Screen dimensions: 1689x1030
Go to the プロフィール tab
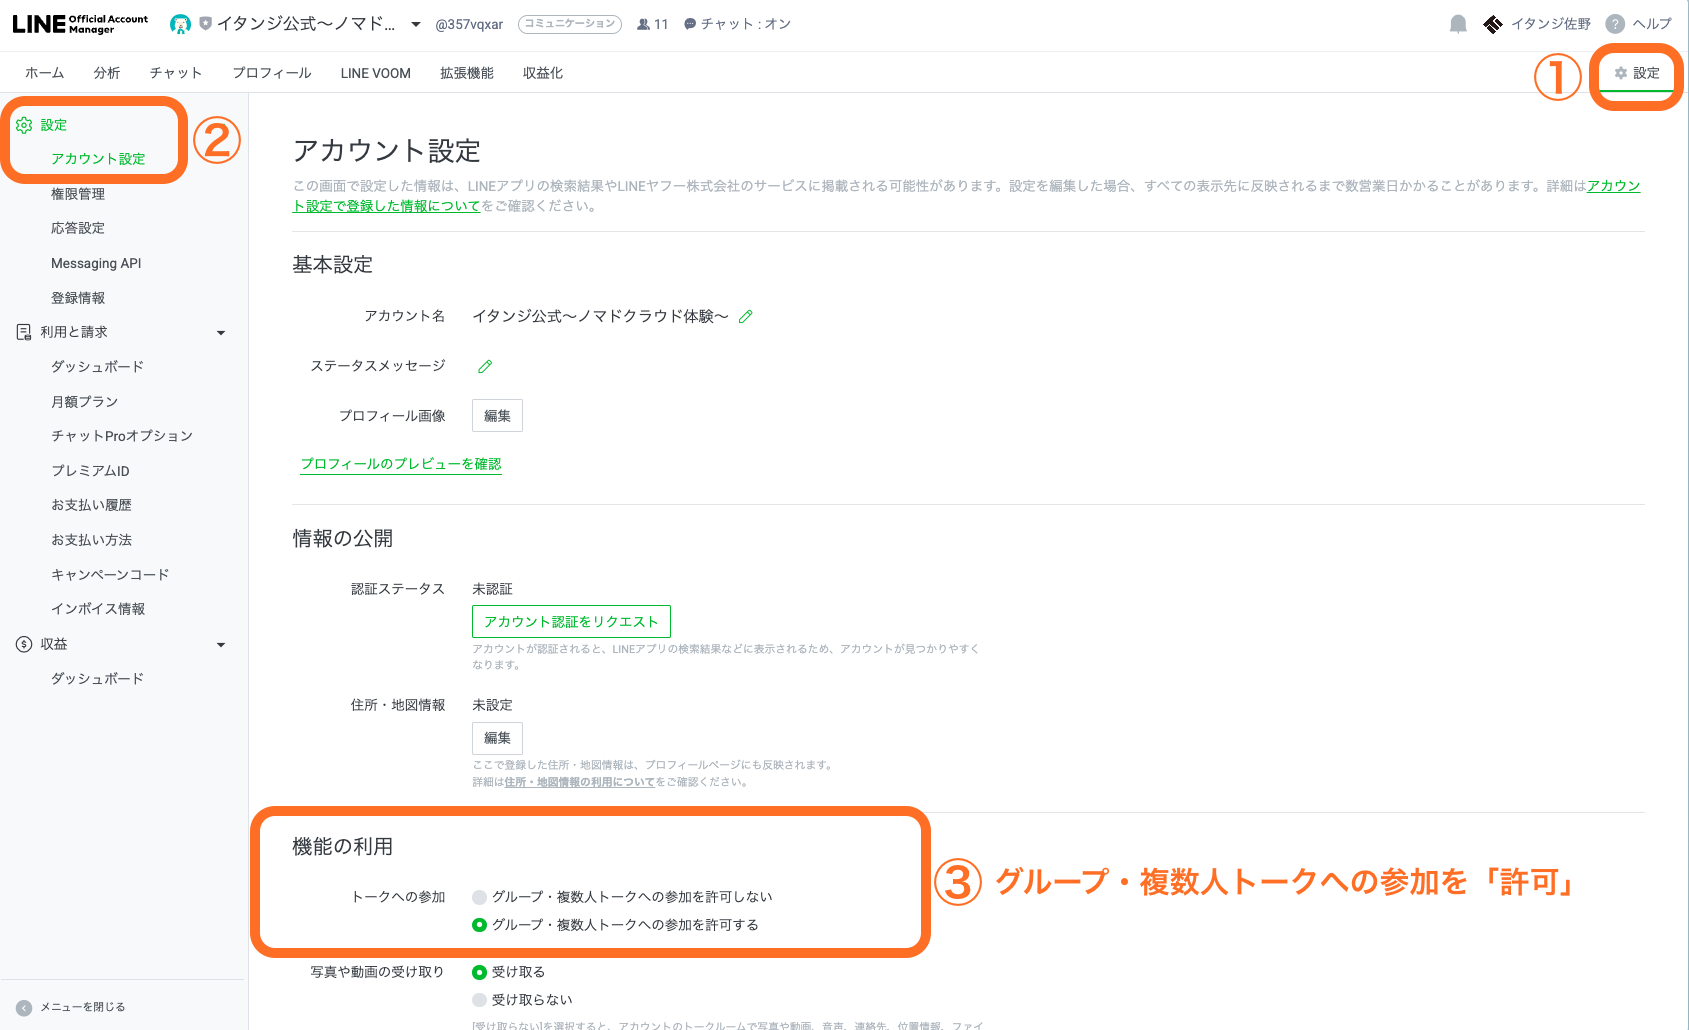click(272, 73)
